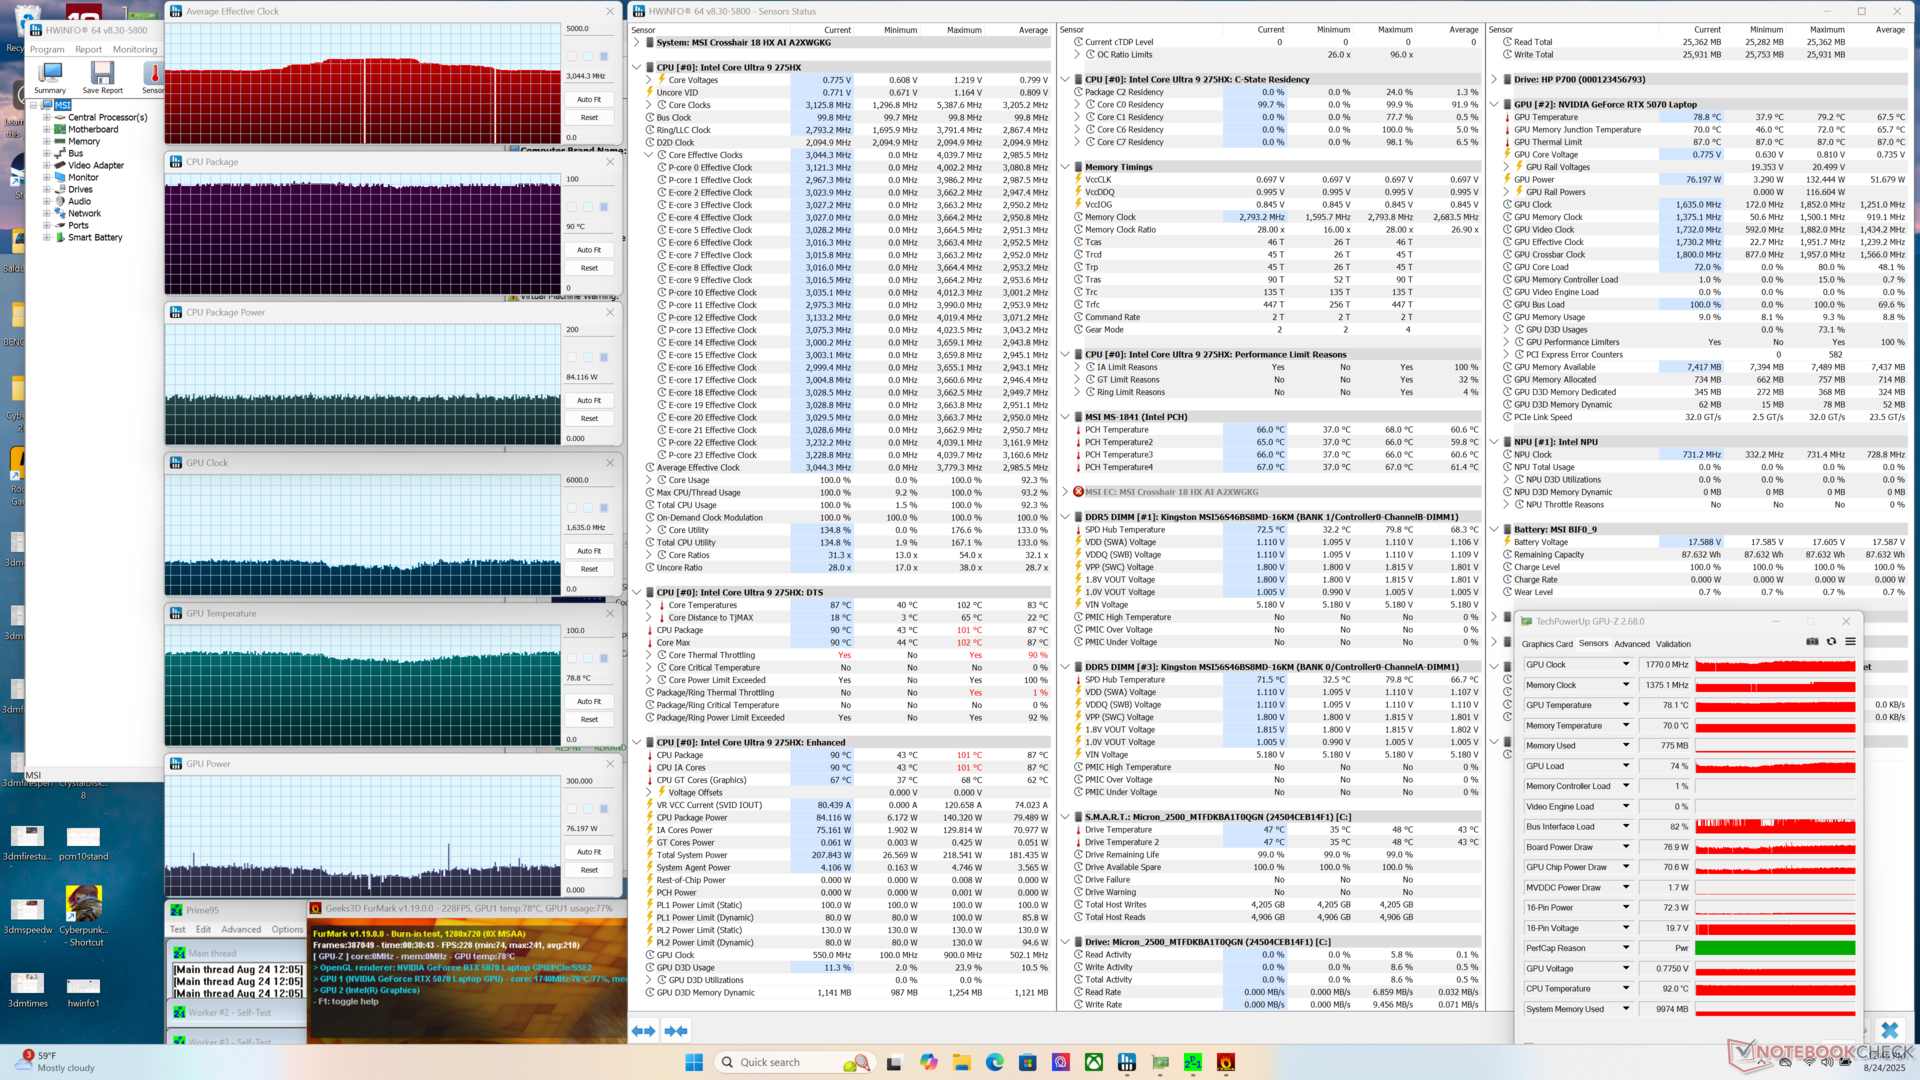Open FurMark from the taskbar
This screenshot has width=1920, height=1080.
[x=1226, y=1062]
